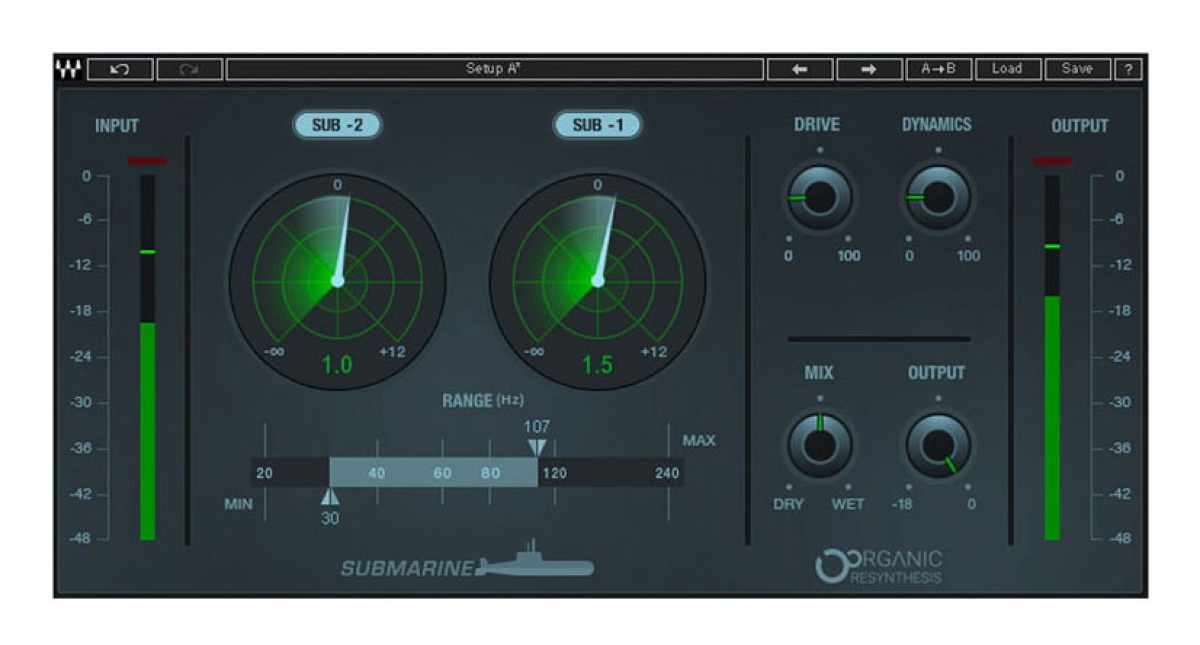This screenshot has width=1200, height=645.
Task: Redo the last undone change
Action: click(189, 69)
